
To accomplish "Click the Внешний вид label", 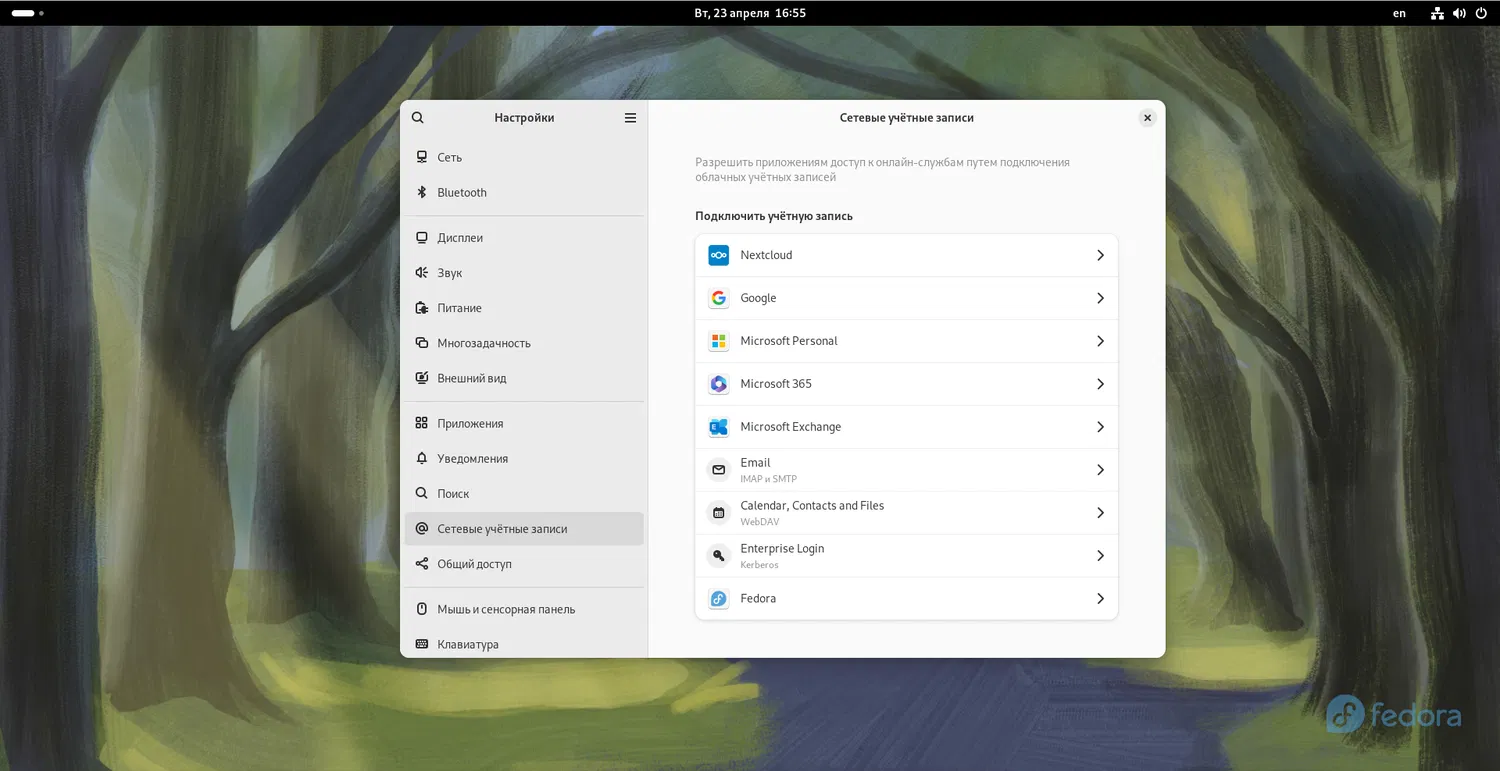I will pyautogui.click(x=472, y=378).
